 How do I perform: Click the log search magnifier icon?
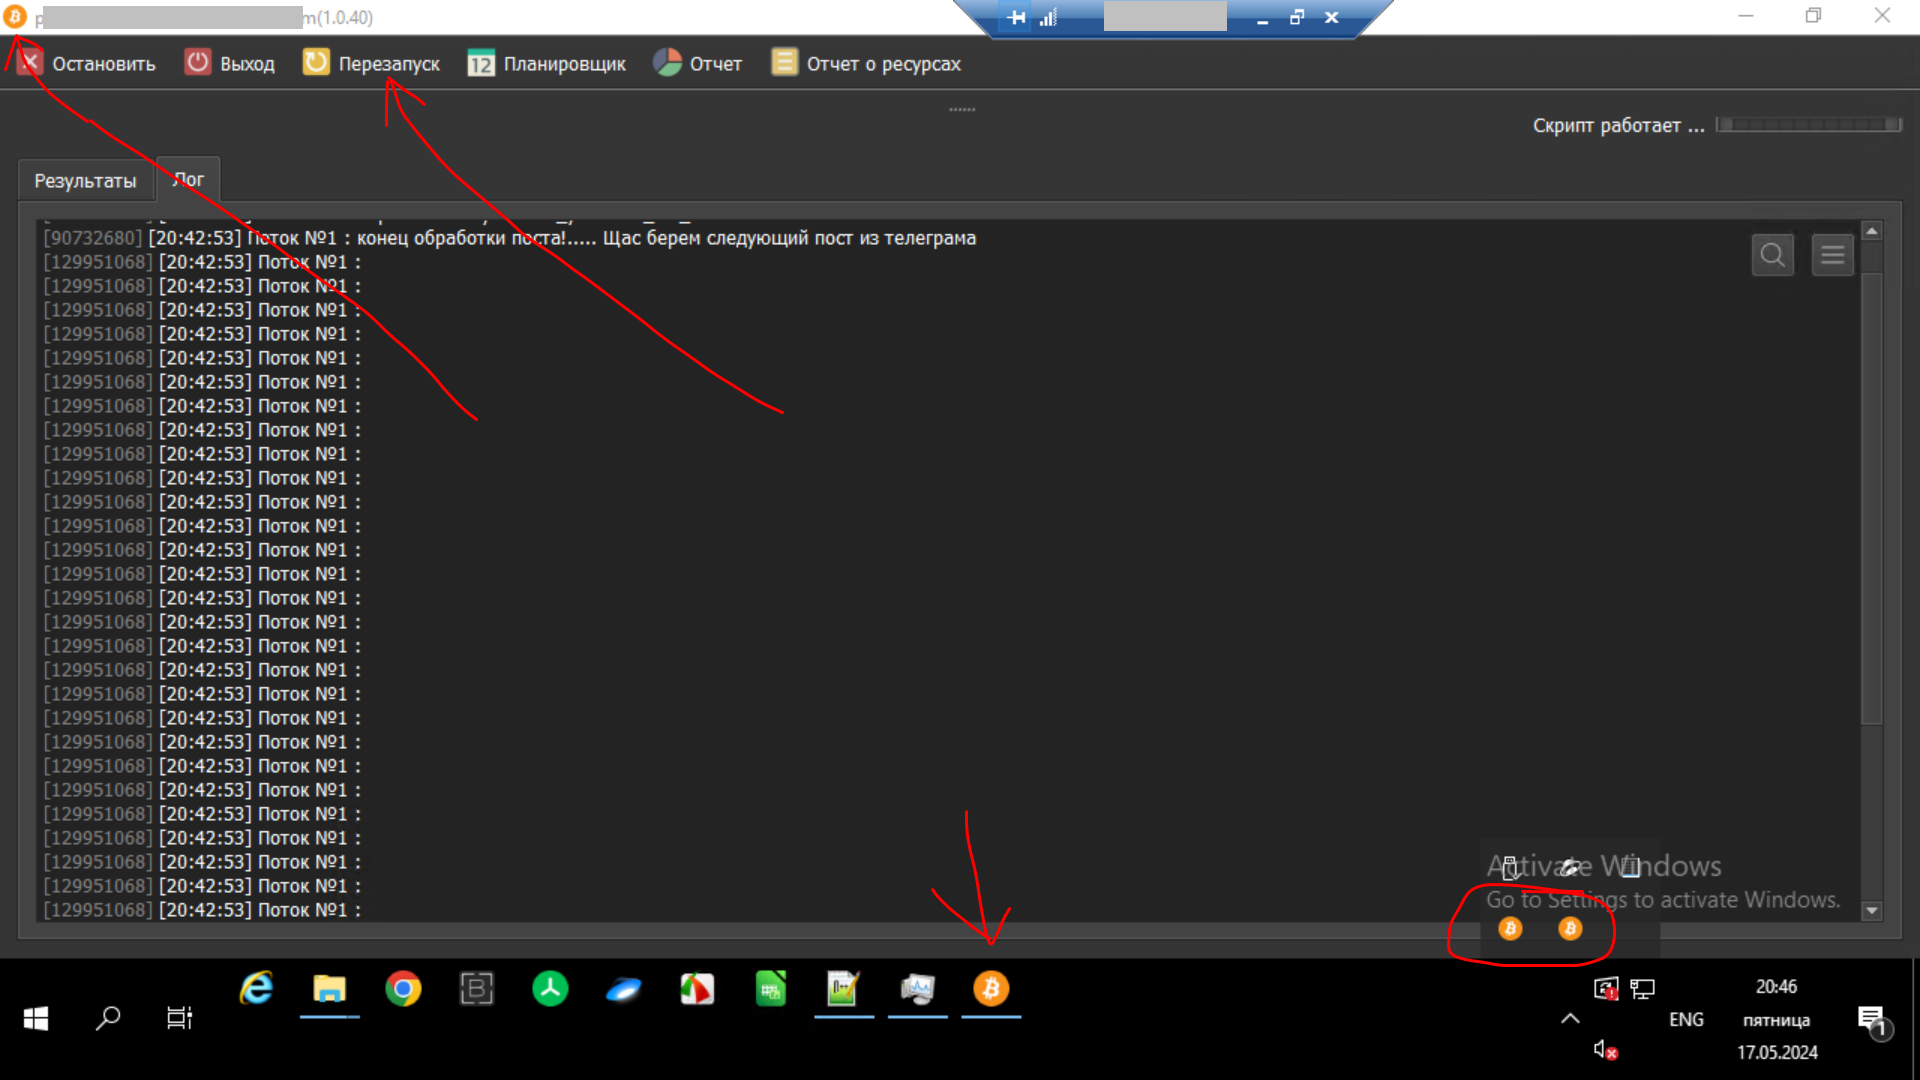click(1772, 255)
